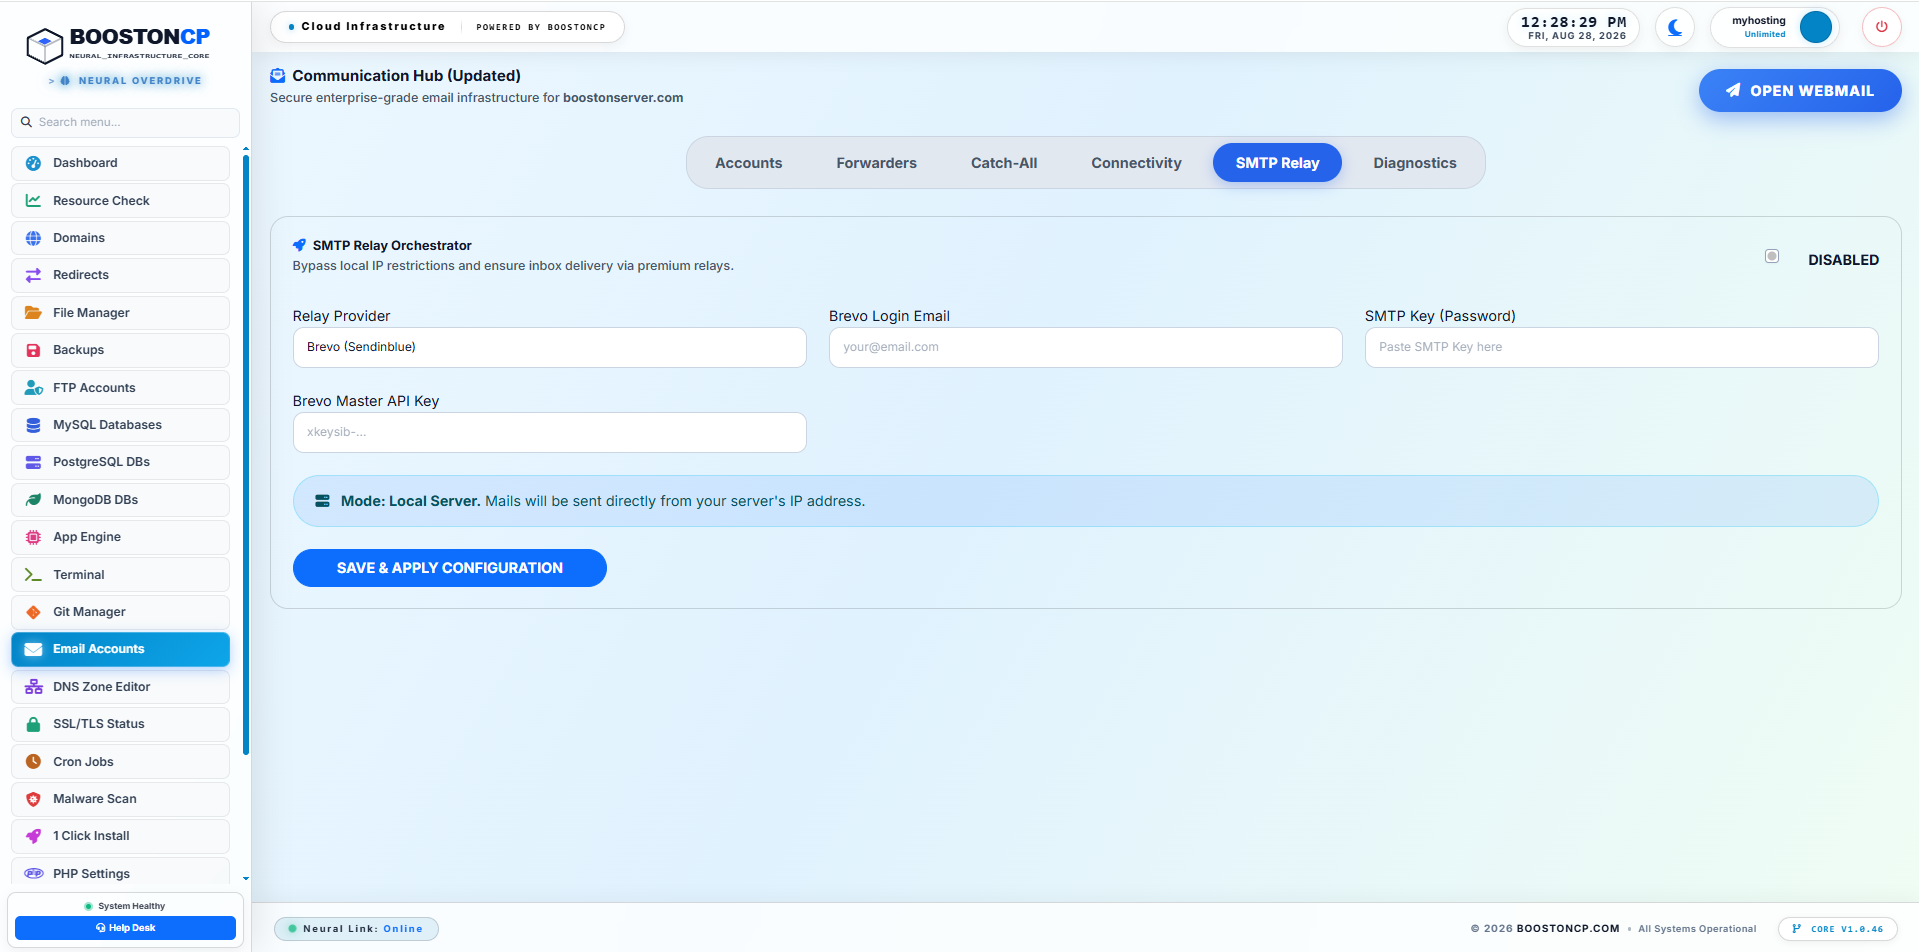
Task: Click the App Engine chip icon
Action: (x=33, y=537)
